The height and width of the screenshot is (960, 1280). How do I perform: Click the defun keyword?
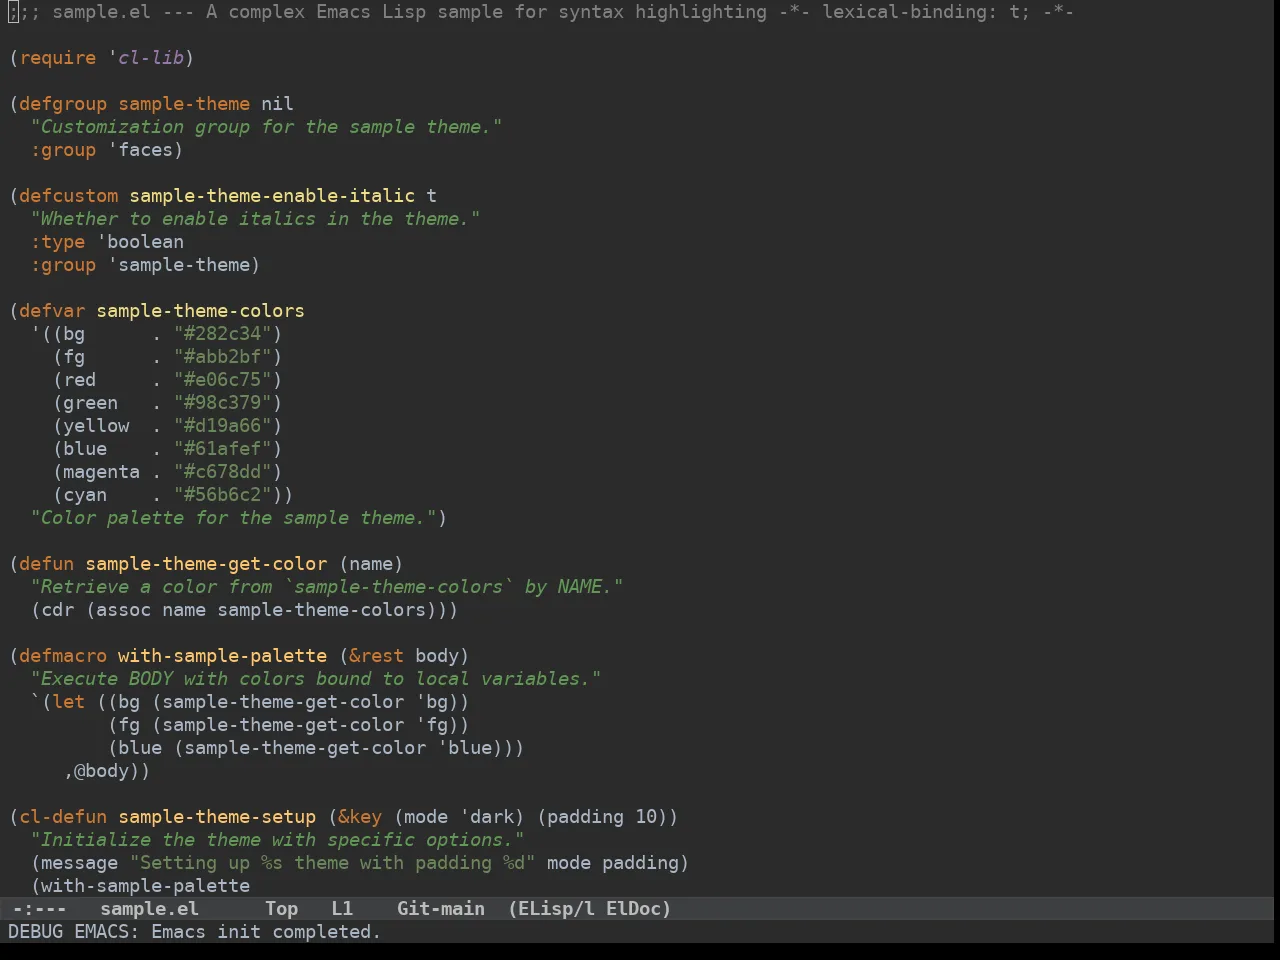pyautogui.click(x=47, y=564)
